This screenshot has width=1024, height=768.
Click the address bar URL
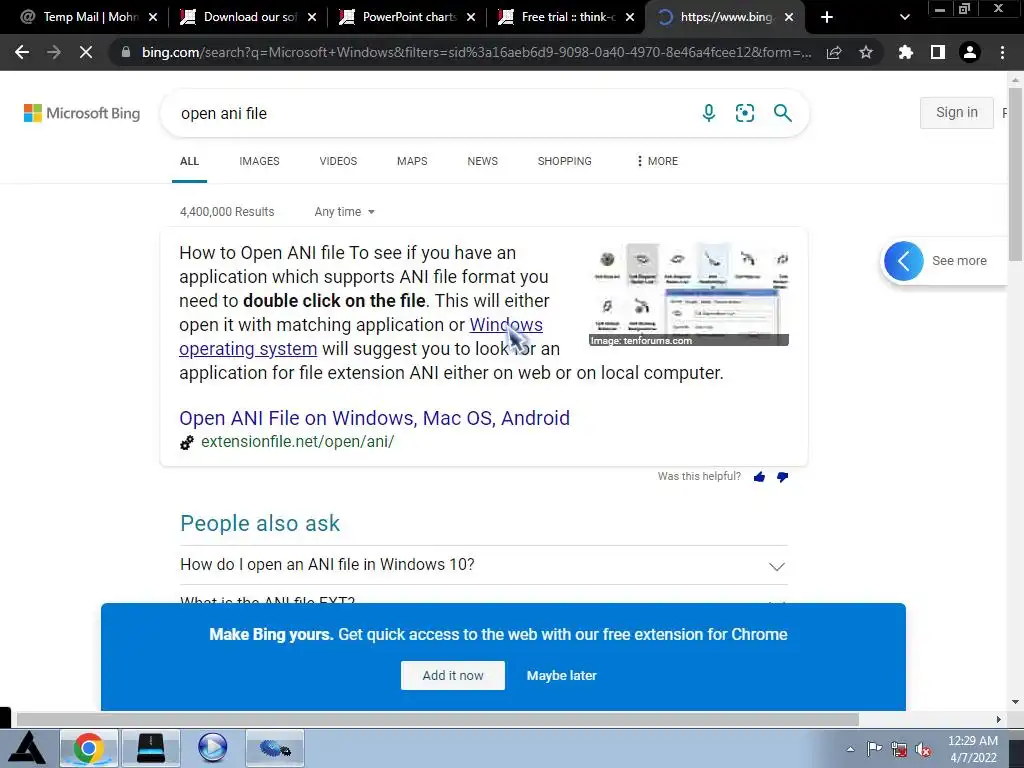[476, 52]
